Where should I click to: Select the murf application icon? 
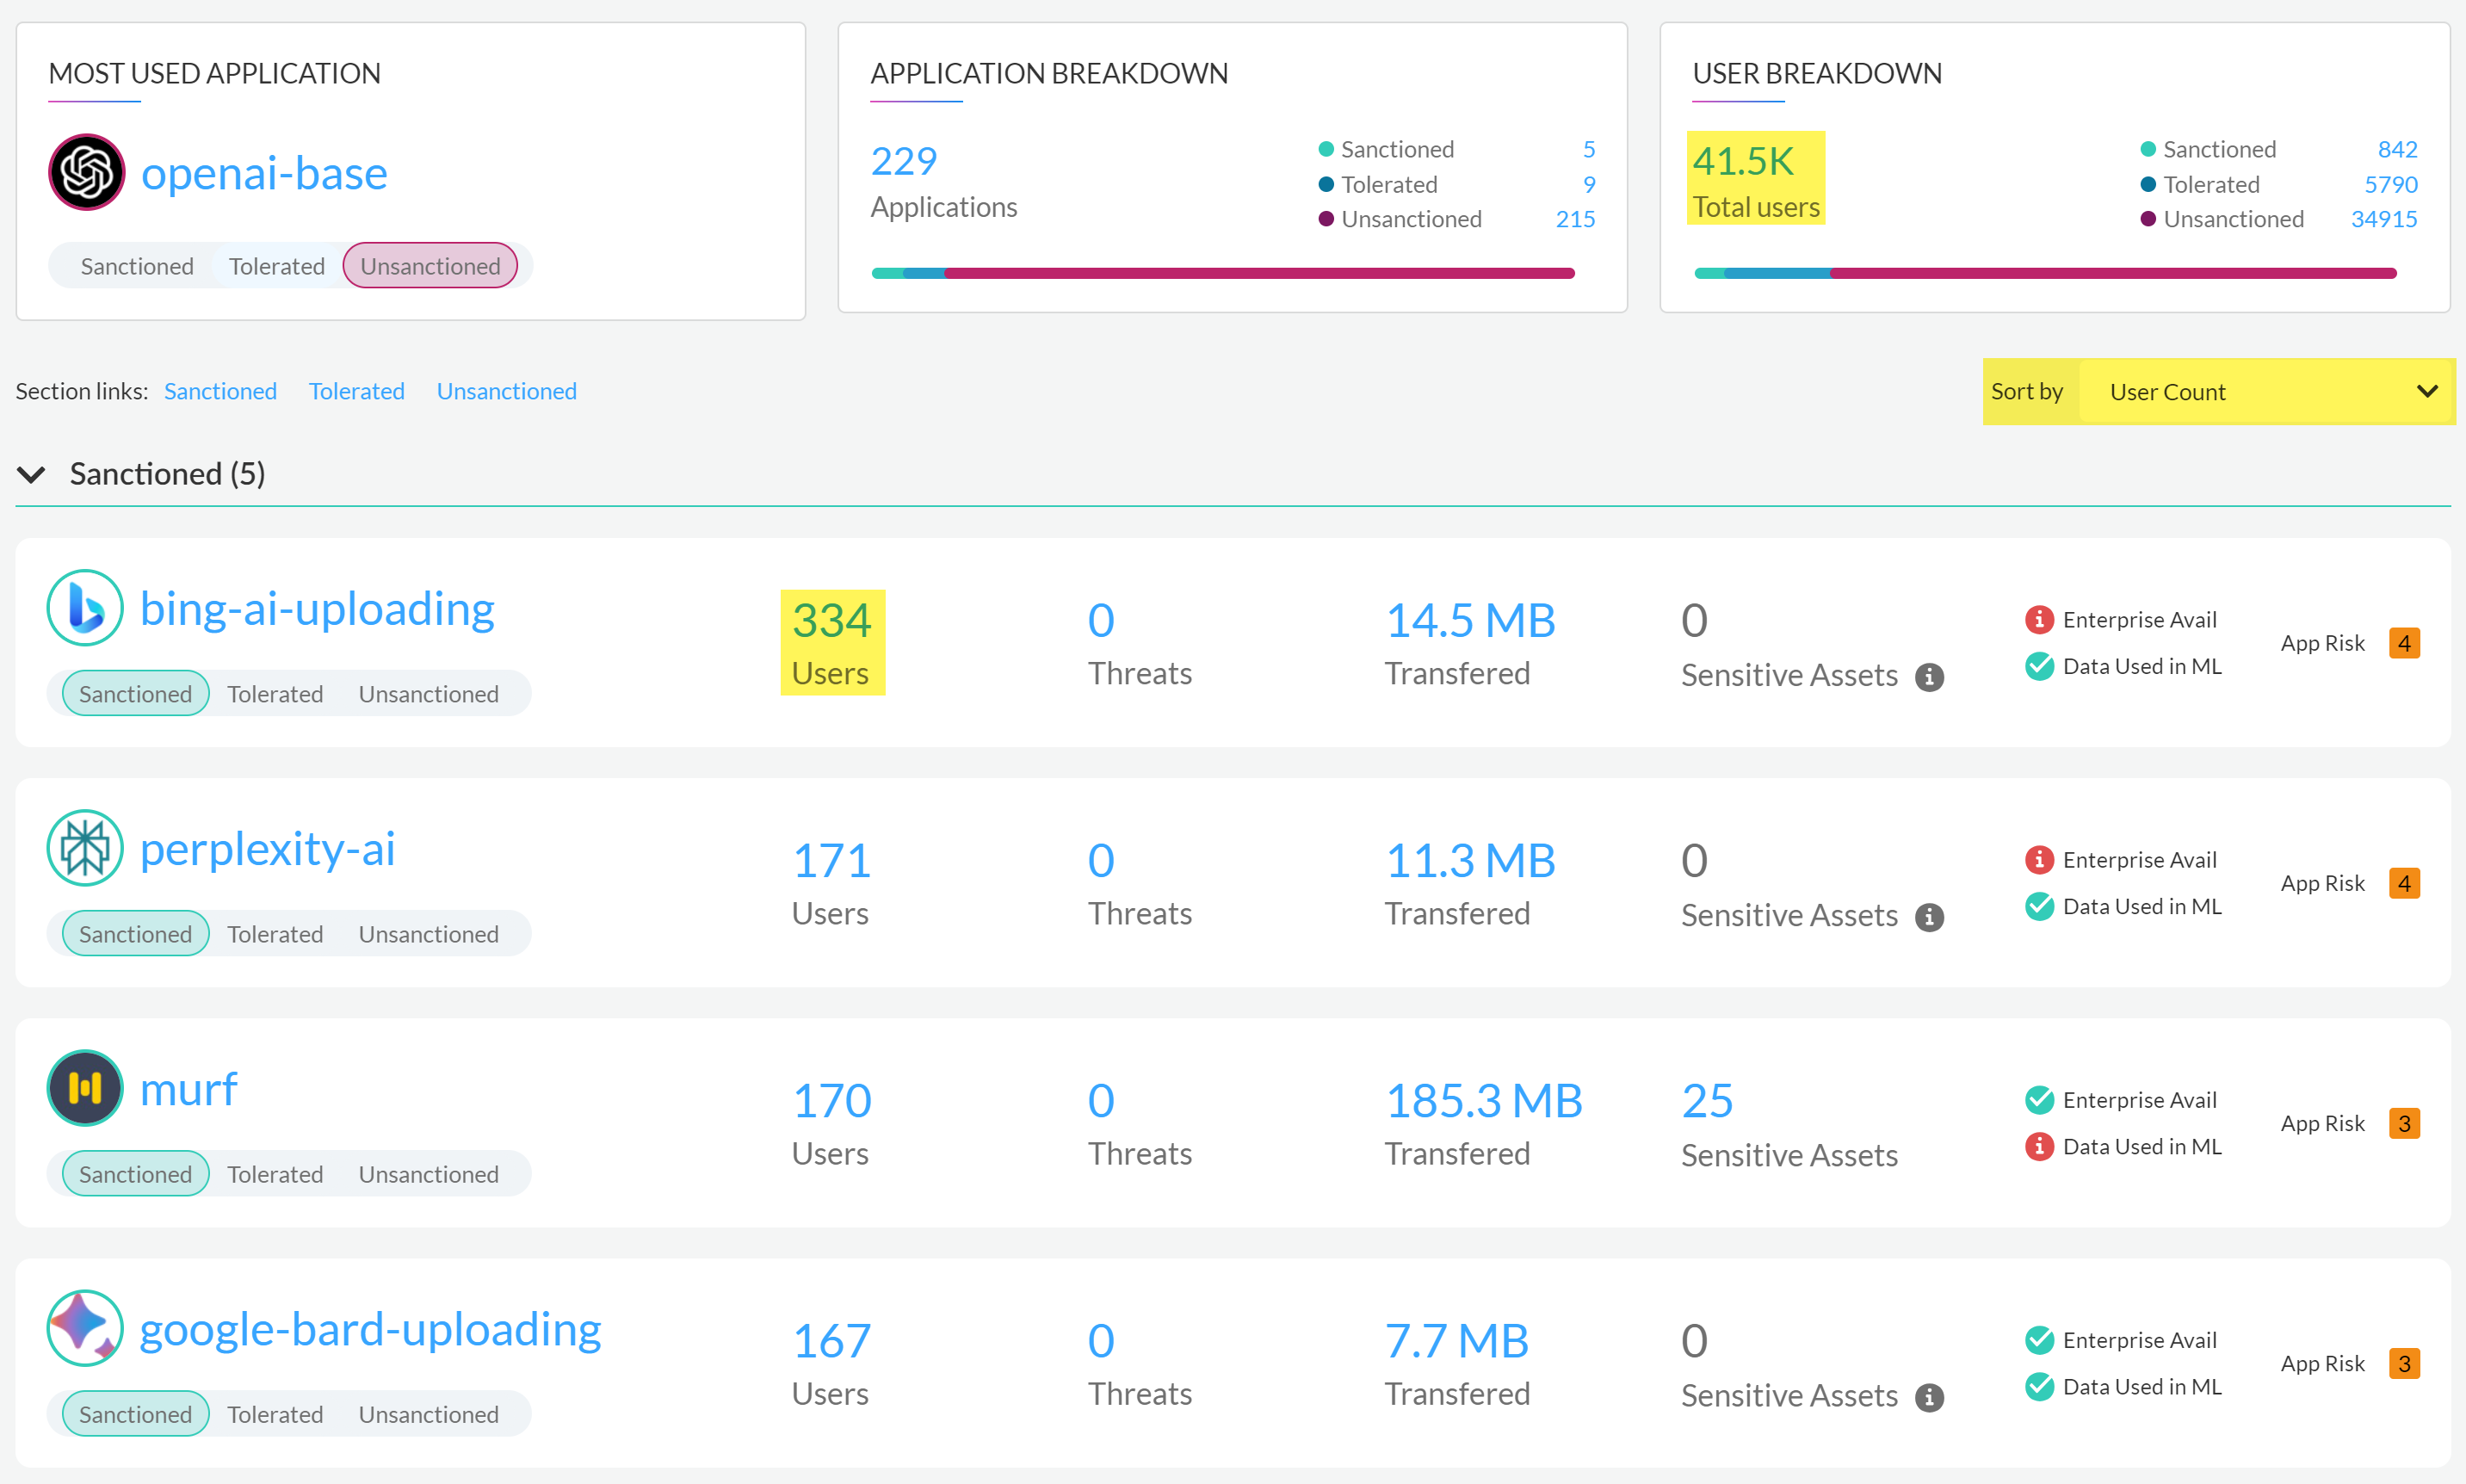click(85, 1087)
